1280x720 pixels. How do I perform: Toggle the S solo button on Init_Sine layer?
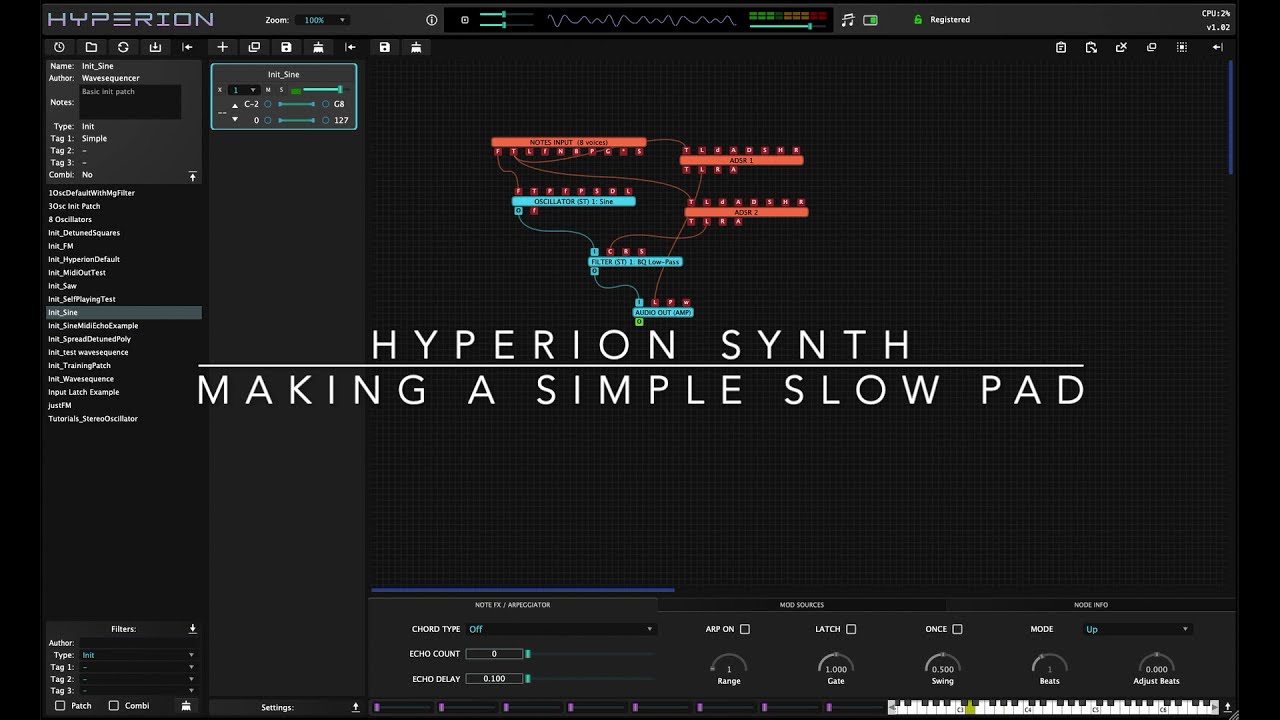click(281, 90)
